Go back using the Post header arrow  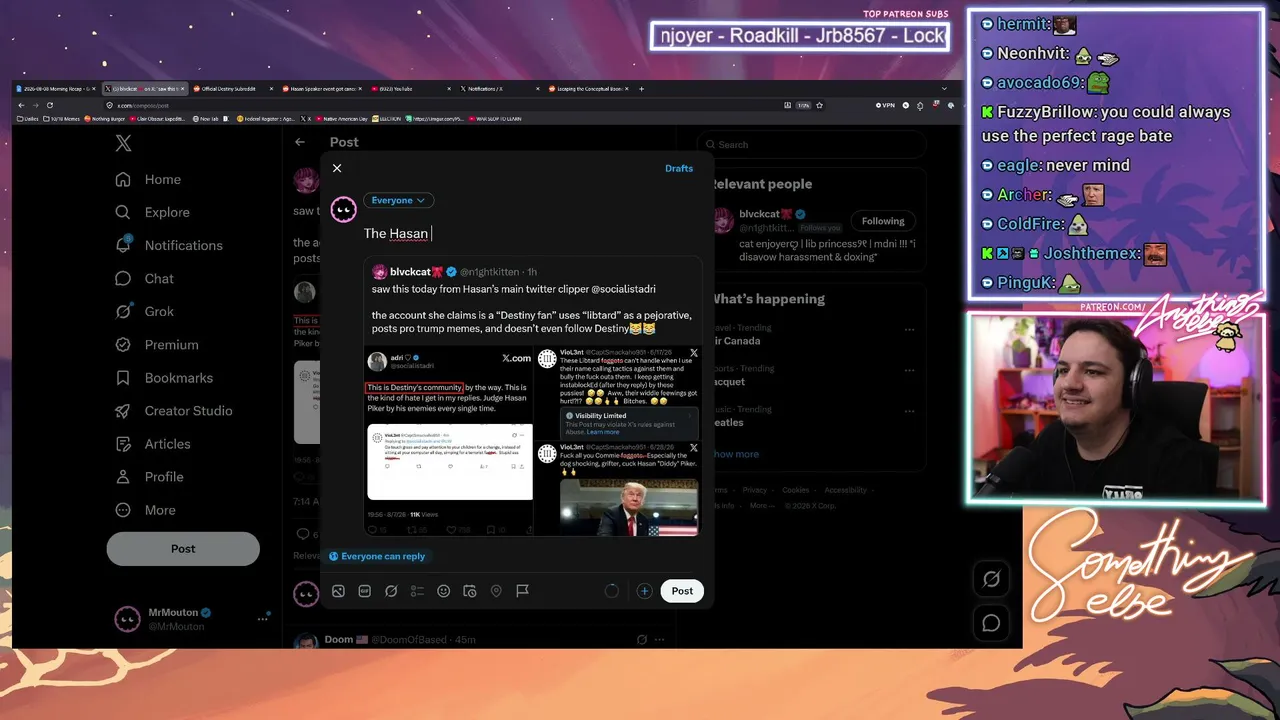[300, 142]
